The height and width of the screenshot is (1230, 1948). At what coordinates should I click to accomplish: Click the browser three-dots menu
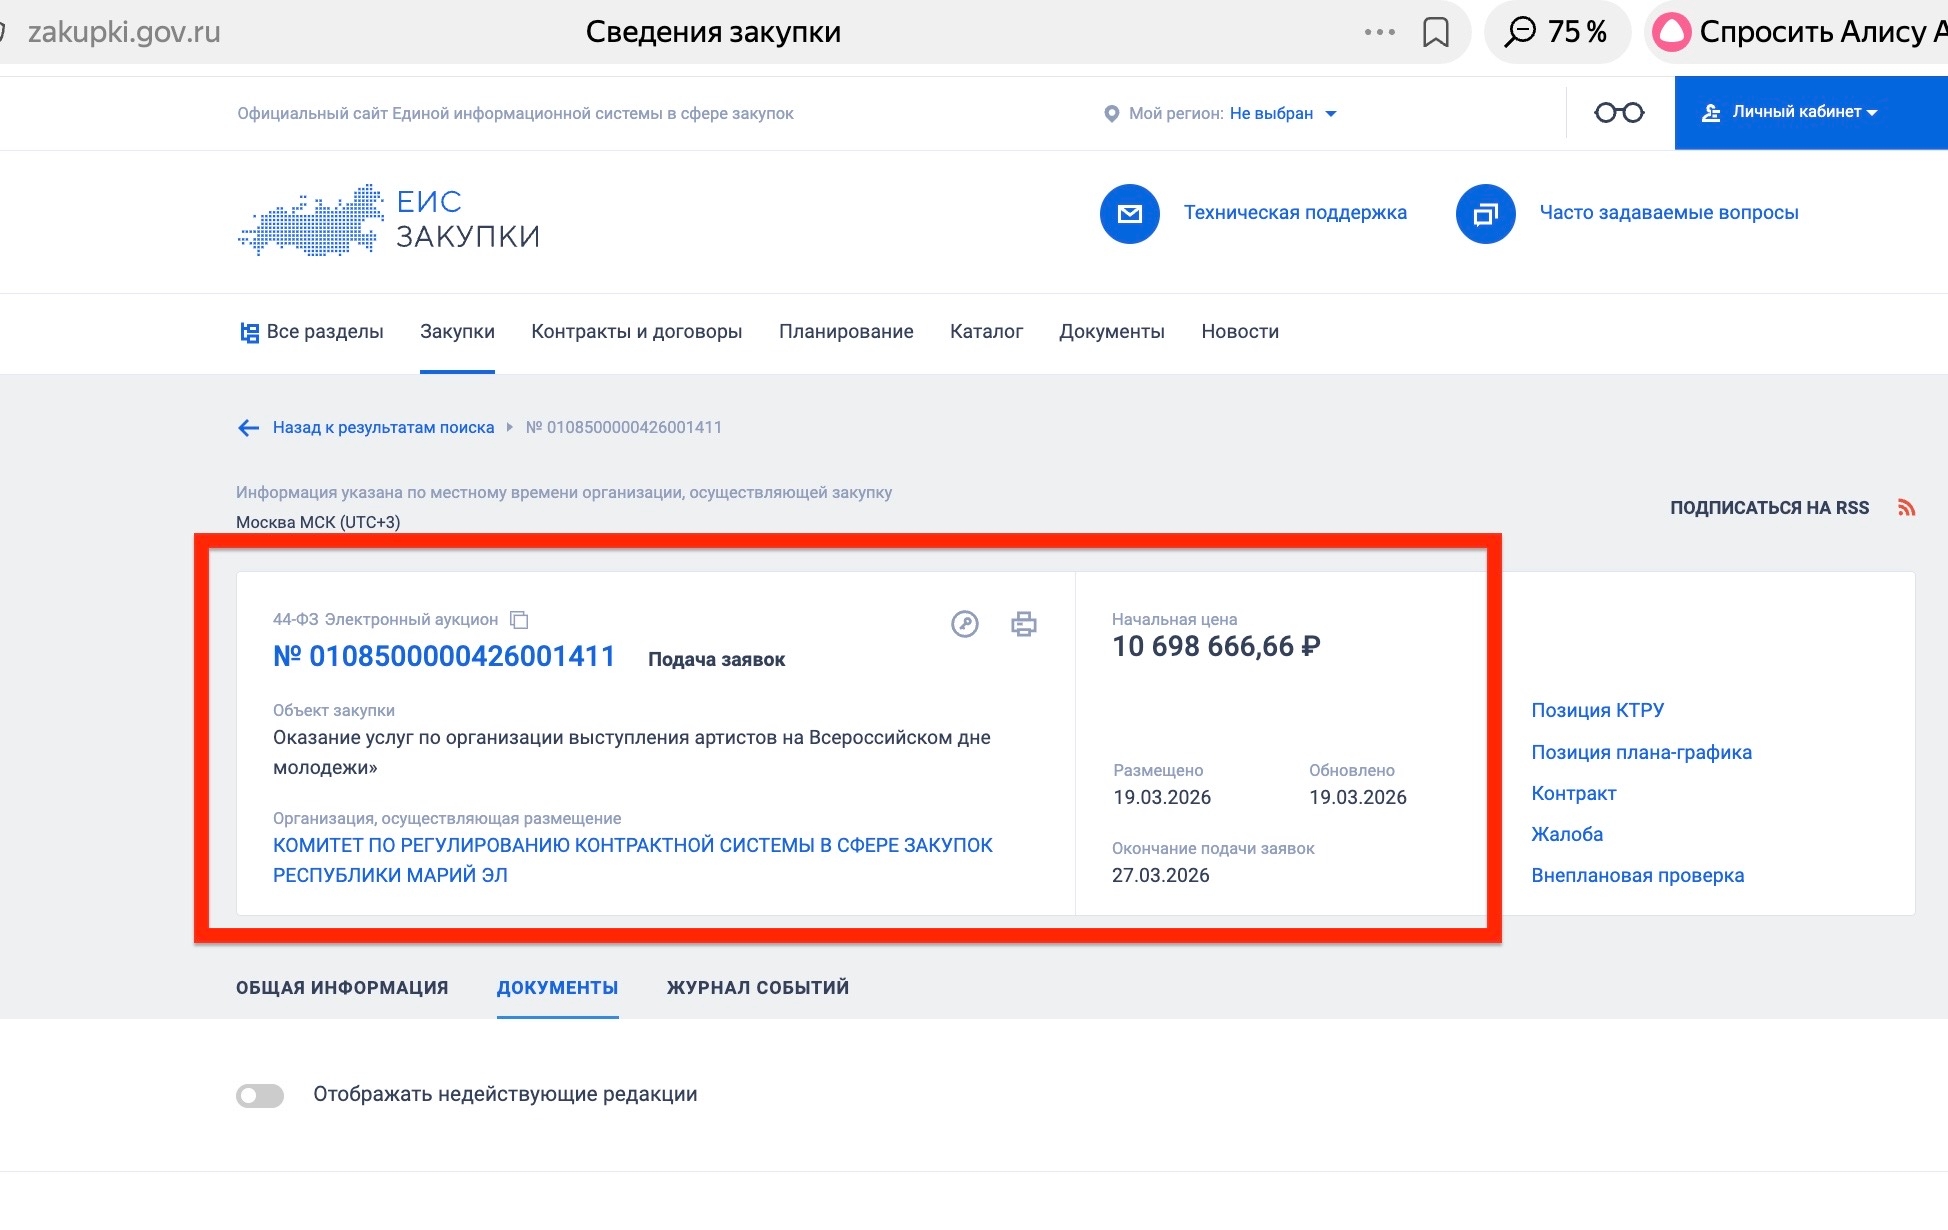coord(1379,32)
